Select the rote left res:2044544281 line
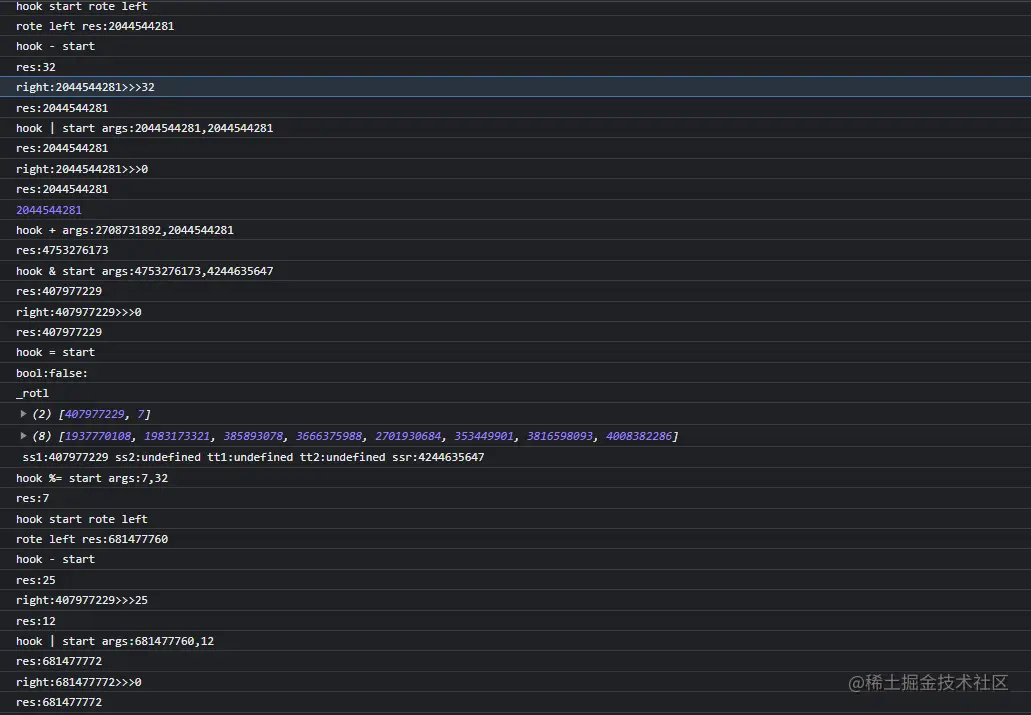 click(95, 26)
